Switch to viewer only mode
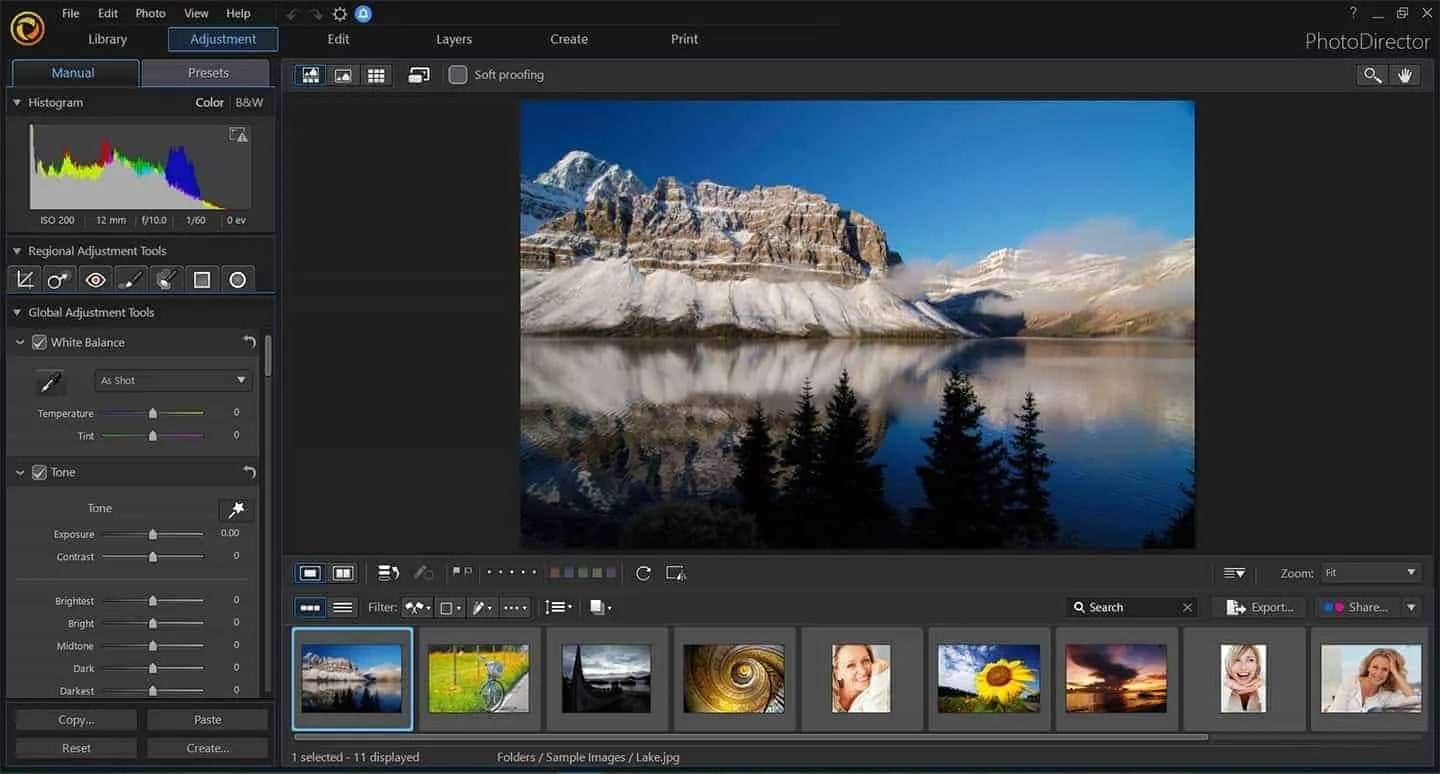Screen dimensions: 1440x774 tap(343, 75)
